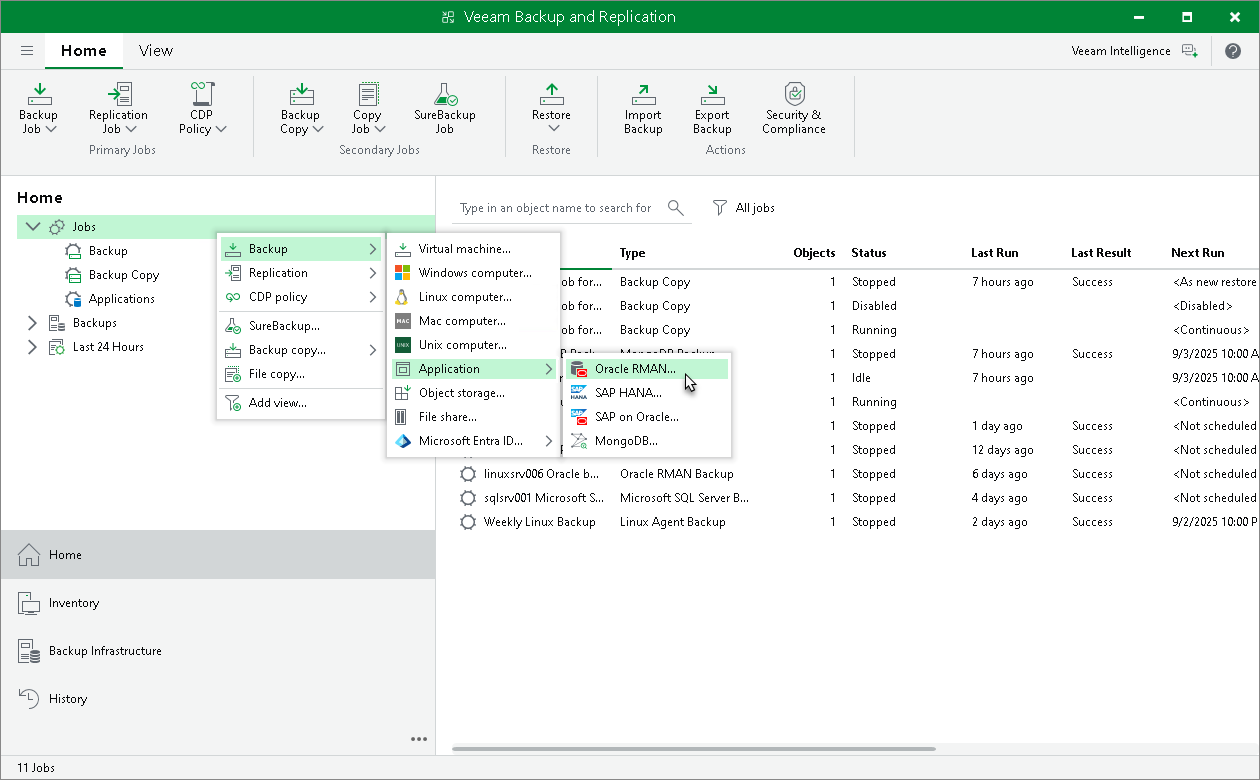The height and width of the screenshot is (780, 1260).
Task: Expand the Last 24 Hours tree node
Action: tap(33, 347)
